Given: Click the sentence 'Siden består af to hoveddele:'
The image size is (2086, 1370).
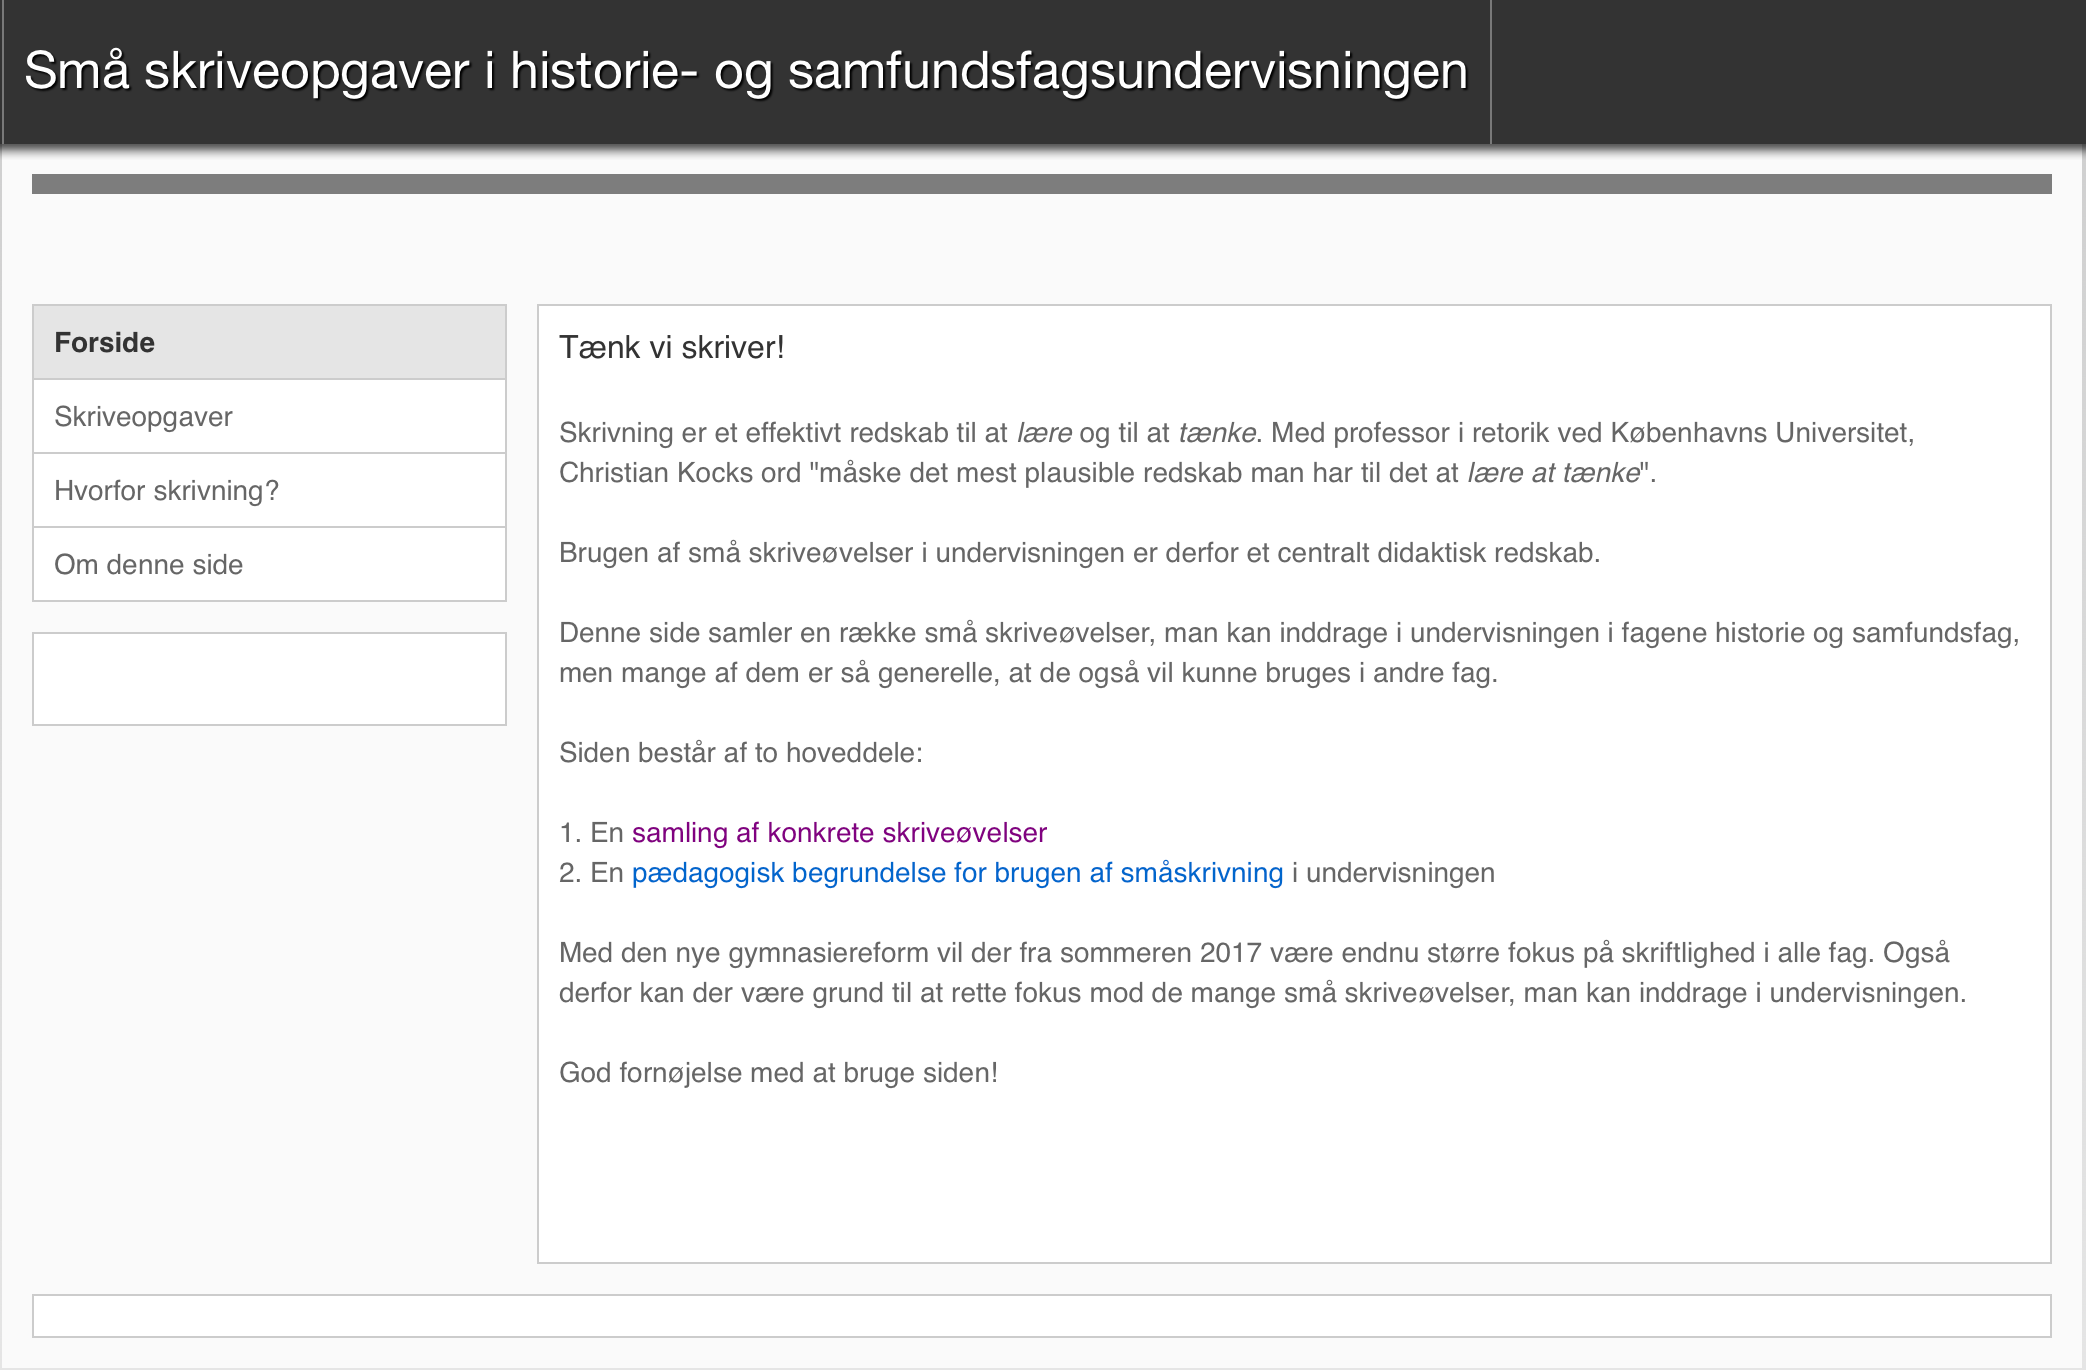Looking at the screenshot, I should pyautogui.click(x=741, y=752).
